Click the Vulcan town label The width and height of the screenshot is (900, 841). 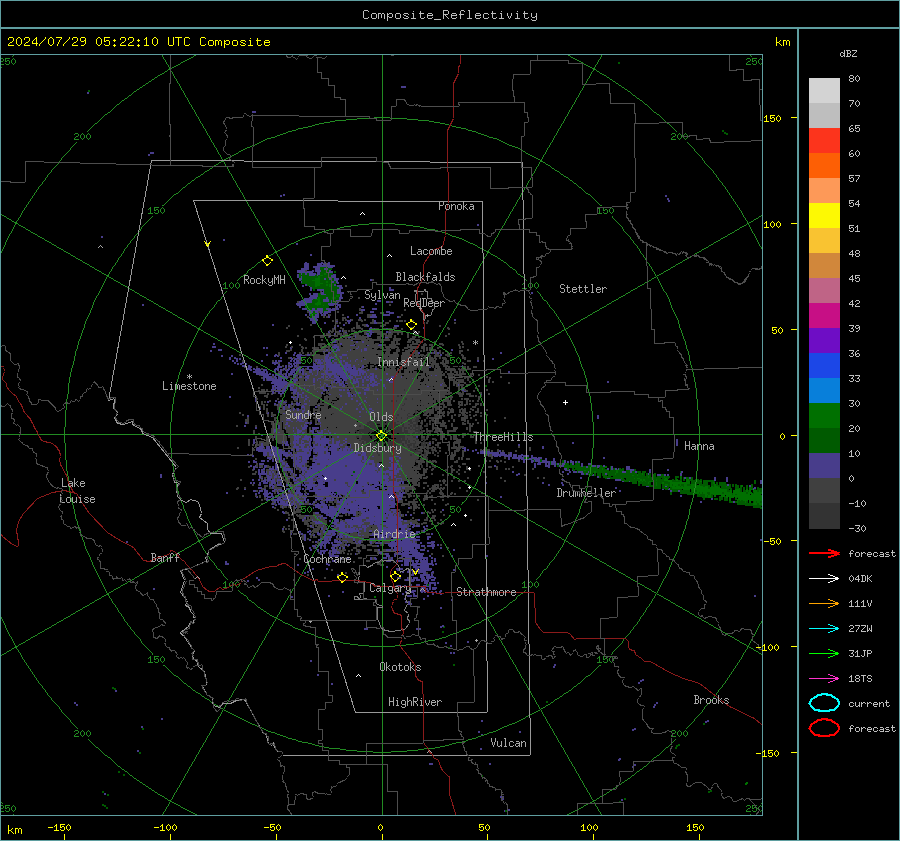pos(509,743)
